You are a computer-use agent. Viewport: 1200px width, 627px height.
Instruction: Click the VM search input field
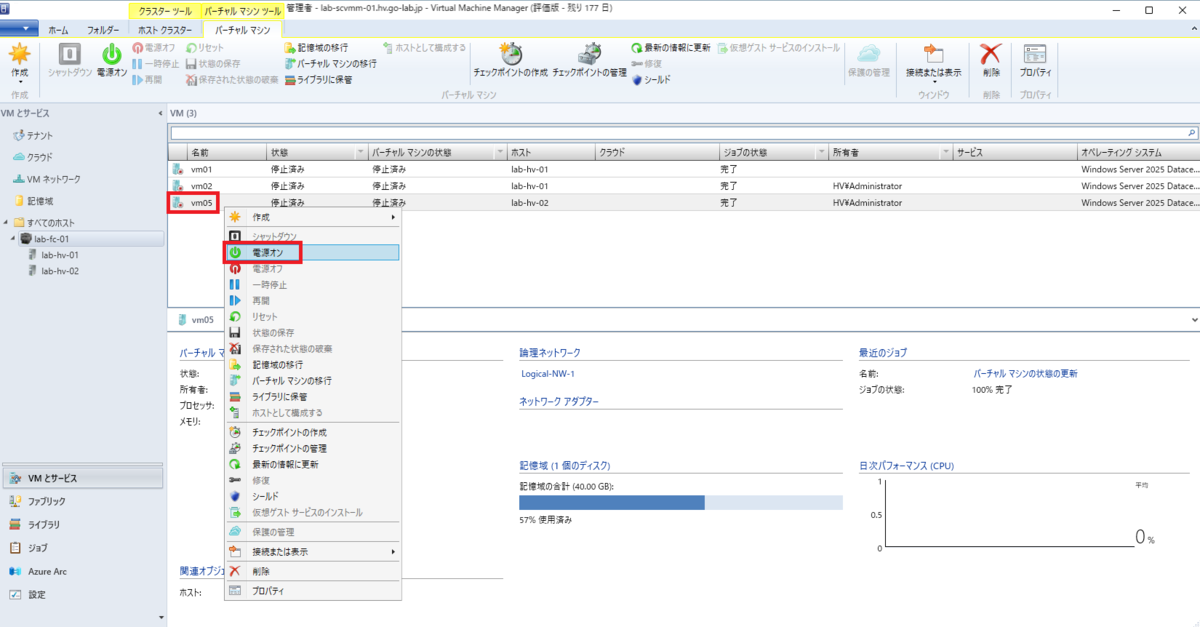click(x=677, y=132)
